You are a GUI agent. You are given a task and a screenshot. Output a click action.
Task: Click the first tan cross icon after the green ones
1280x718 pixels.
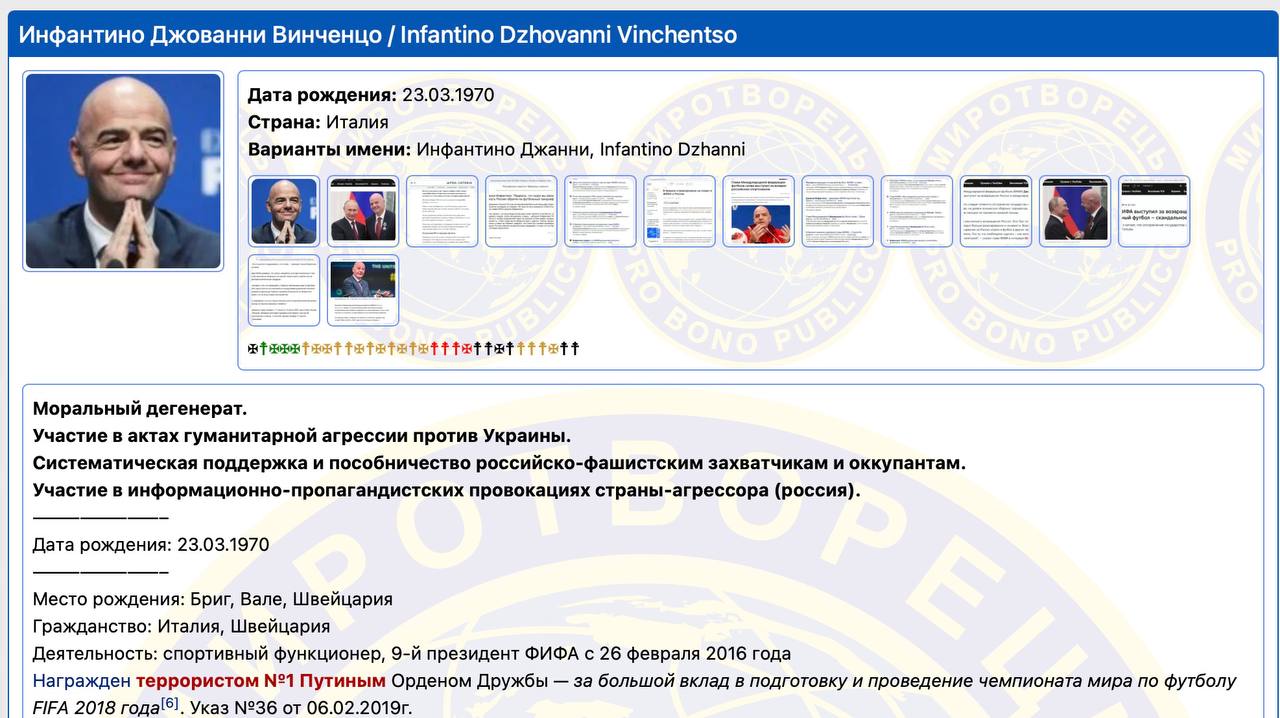coord(306,349)
